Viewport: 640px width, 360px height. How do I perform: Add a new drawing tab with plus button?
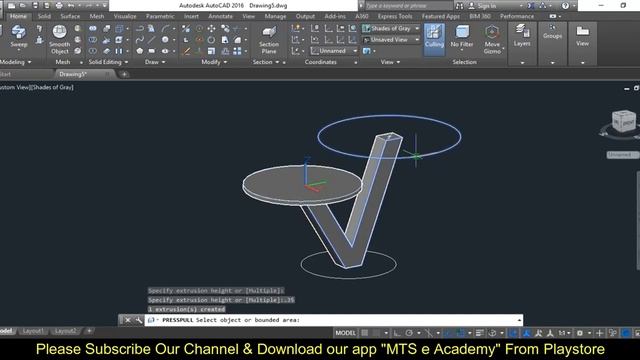pos(124,74)
